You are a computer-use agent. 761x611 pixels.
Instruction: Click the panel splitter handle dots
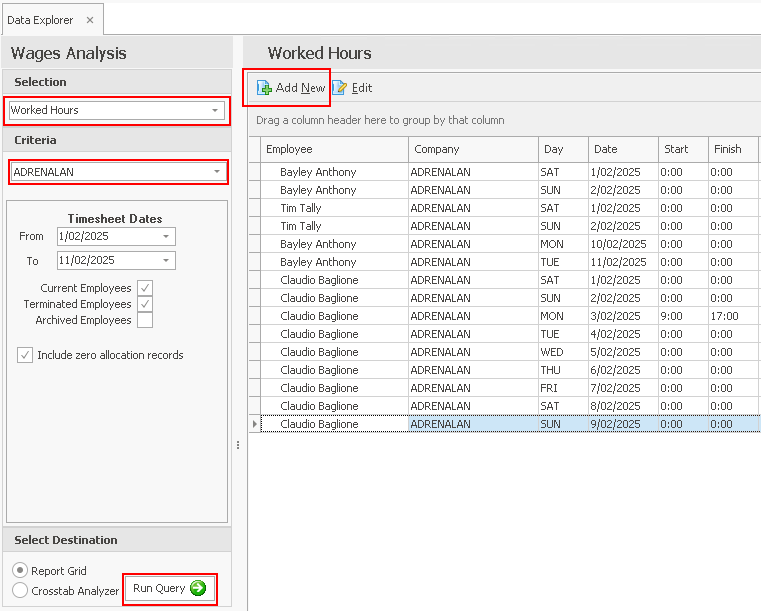pos(238,445)
